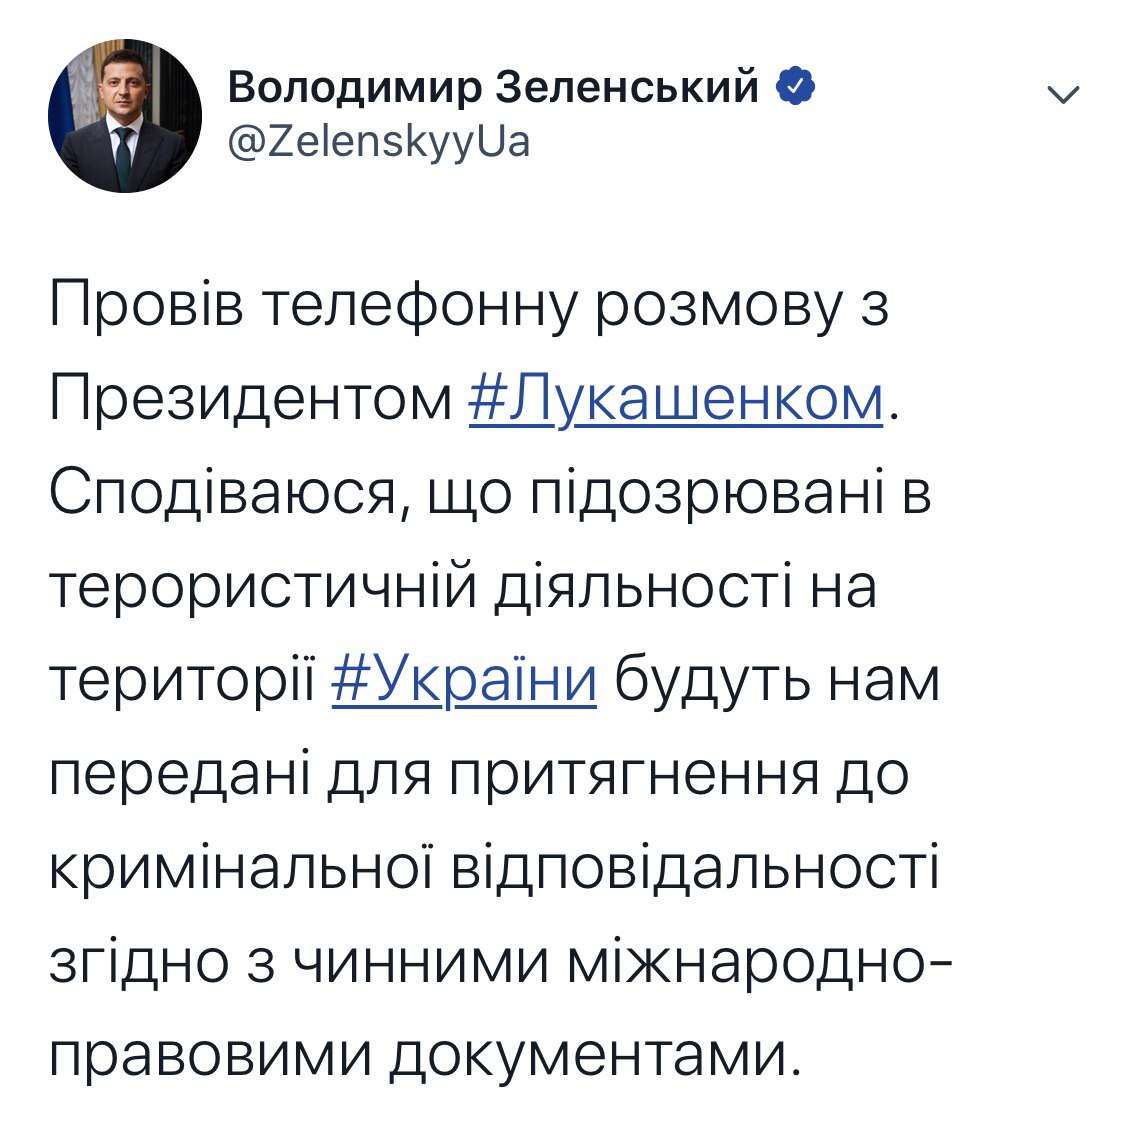
Task: Click the word телефонну in tweet
Action: point(420,306)
